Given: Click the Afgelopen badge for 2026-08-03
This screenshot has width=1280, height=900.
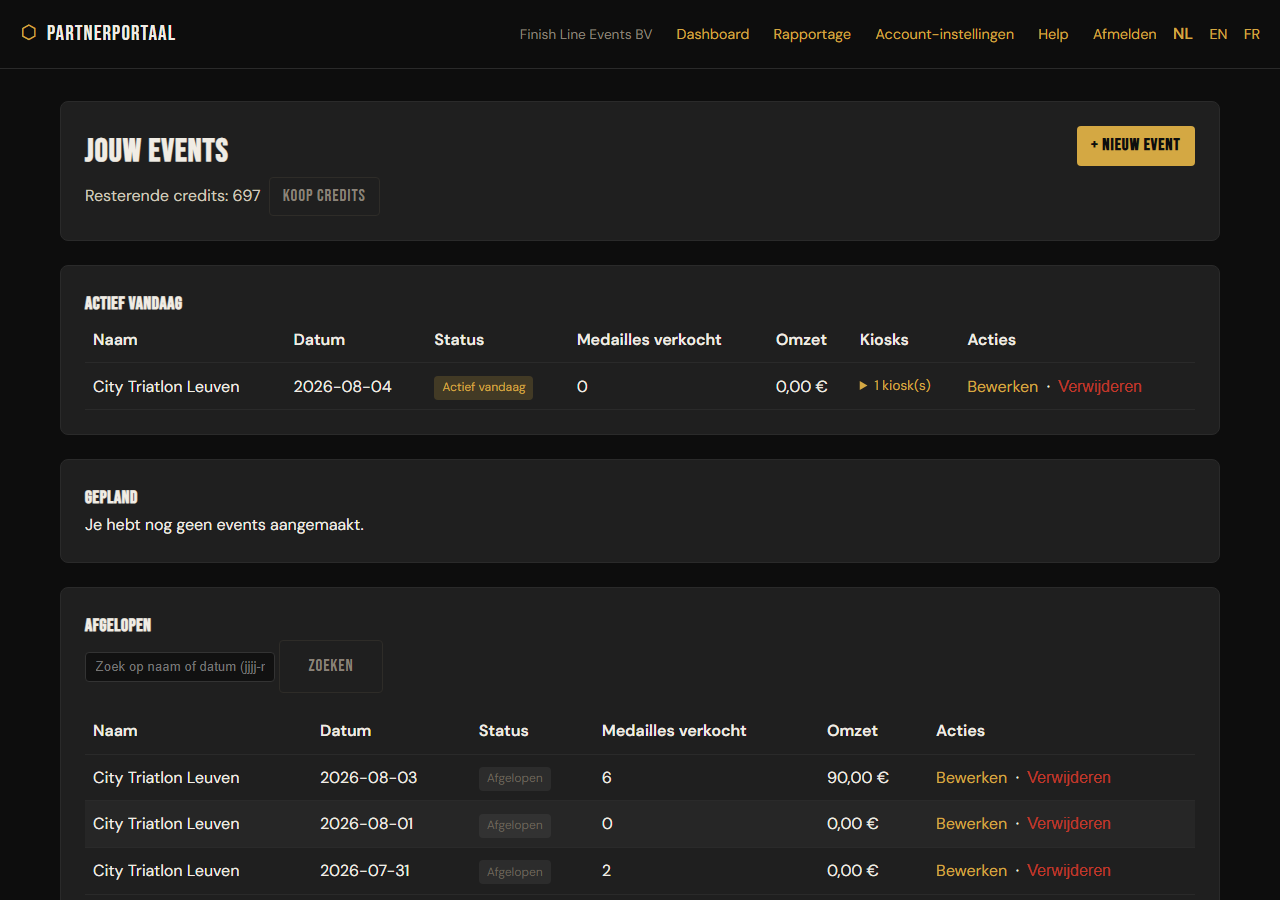Looking at the screenshot, I should click(x=515, y=779).
